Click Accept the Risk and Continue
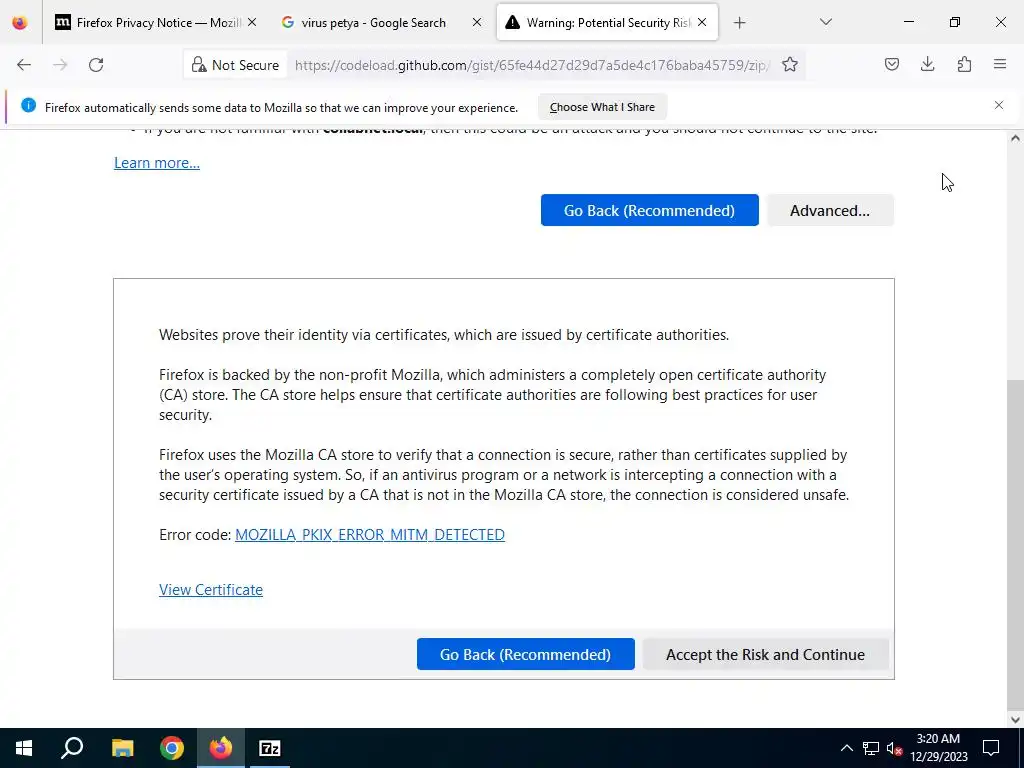The width and height of the screenshot is (1024, 768). tap(765, 654)
